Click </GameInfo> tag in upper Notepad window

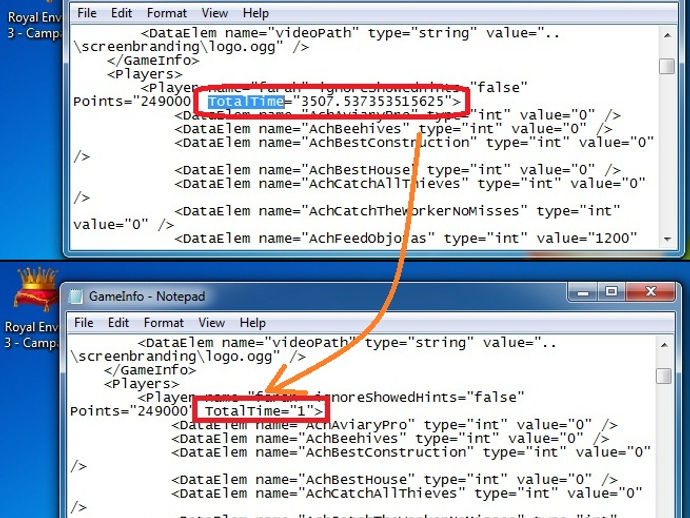pos(153,60)
